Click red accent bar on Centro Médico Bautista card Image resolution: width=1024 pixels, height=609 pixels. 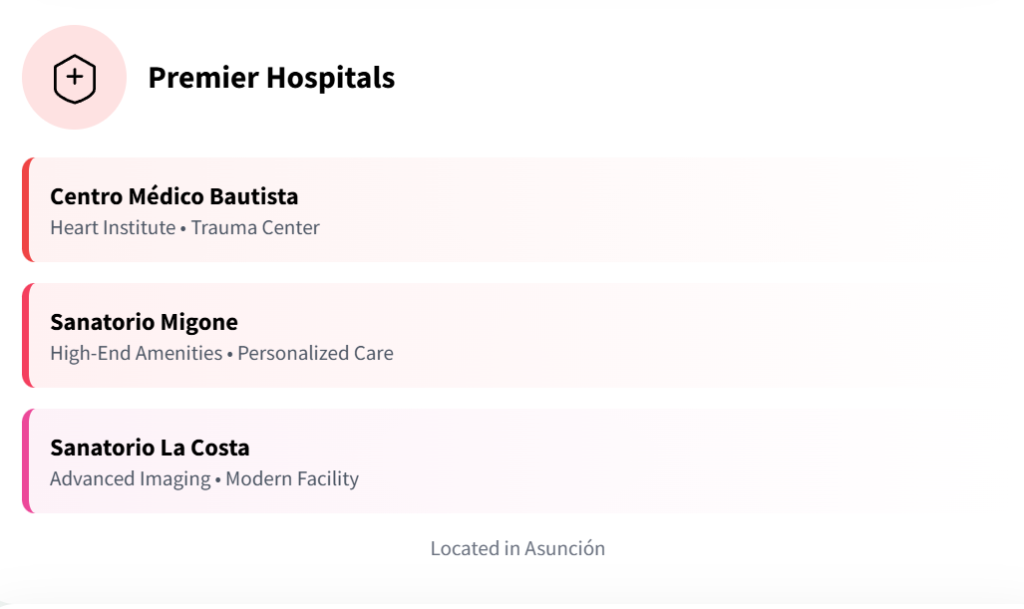pos(26,210)
